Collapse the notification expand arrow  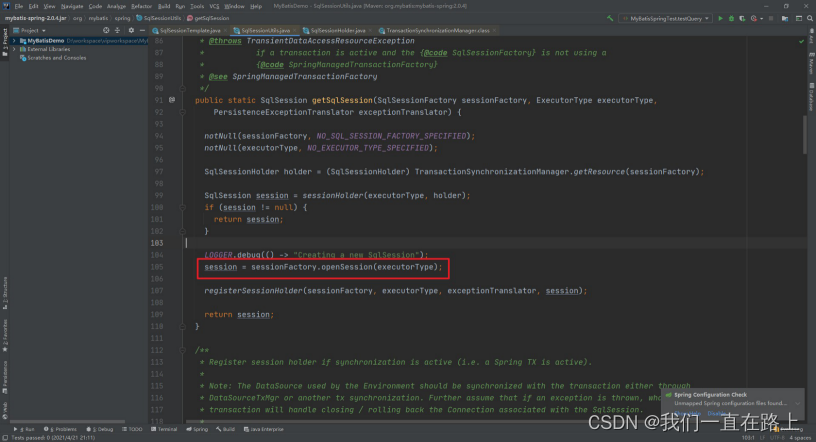pos(797,403)
